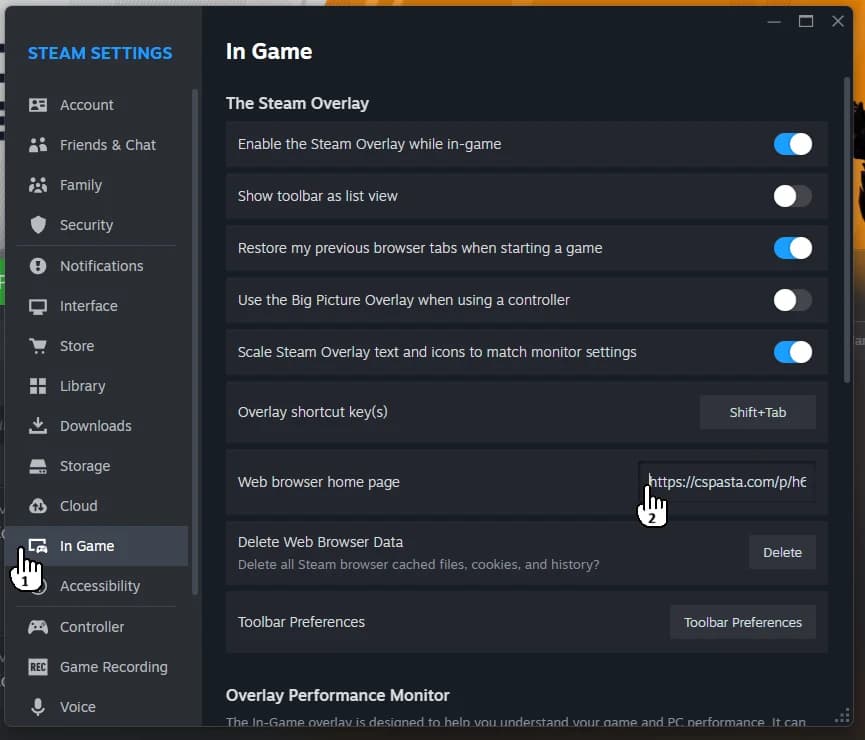Click the Downloads arrow icon
The height and width of the screenshot is (740, 865).
pos(38,425)
